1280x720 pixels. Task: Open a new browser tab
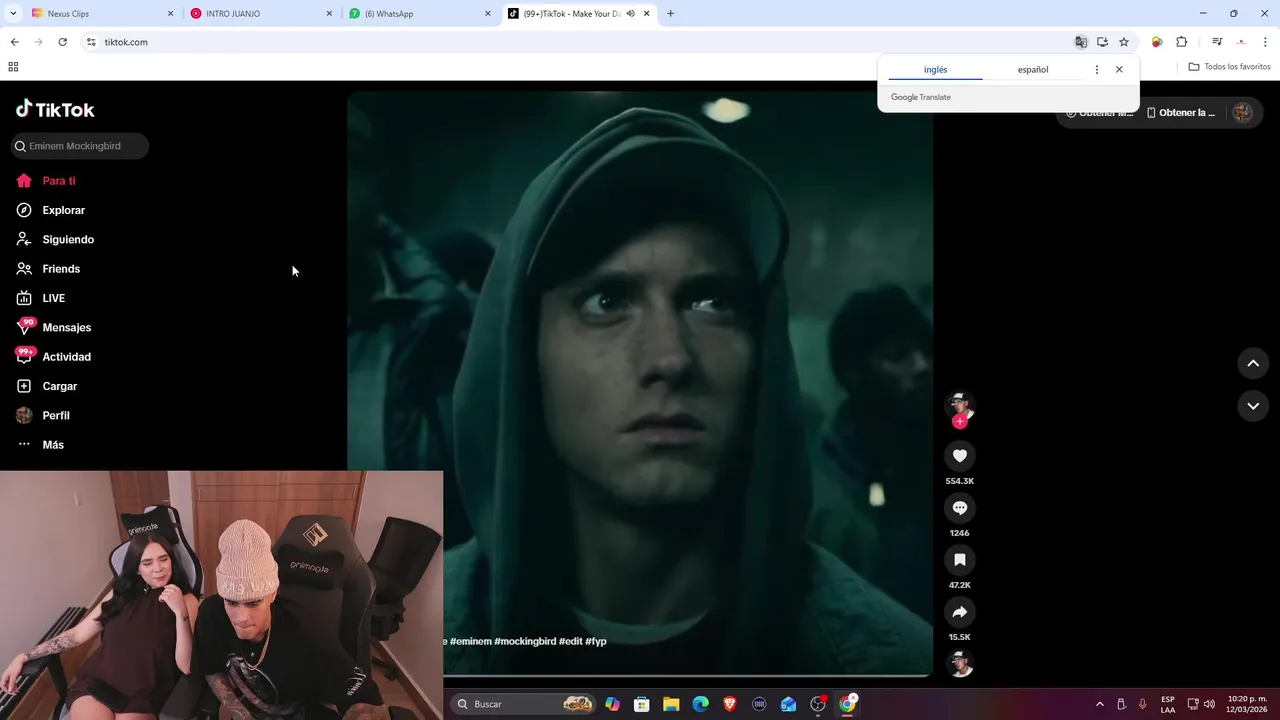click(670, 14)
